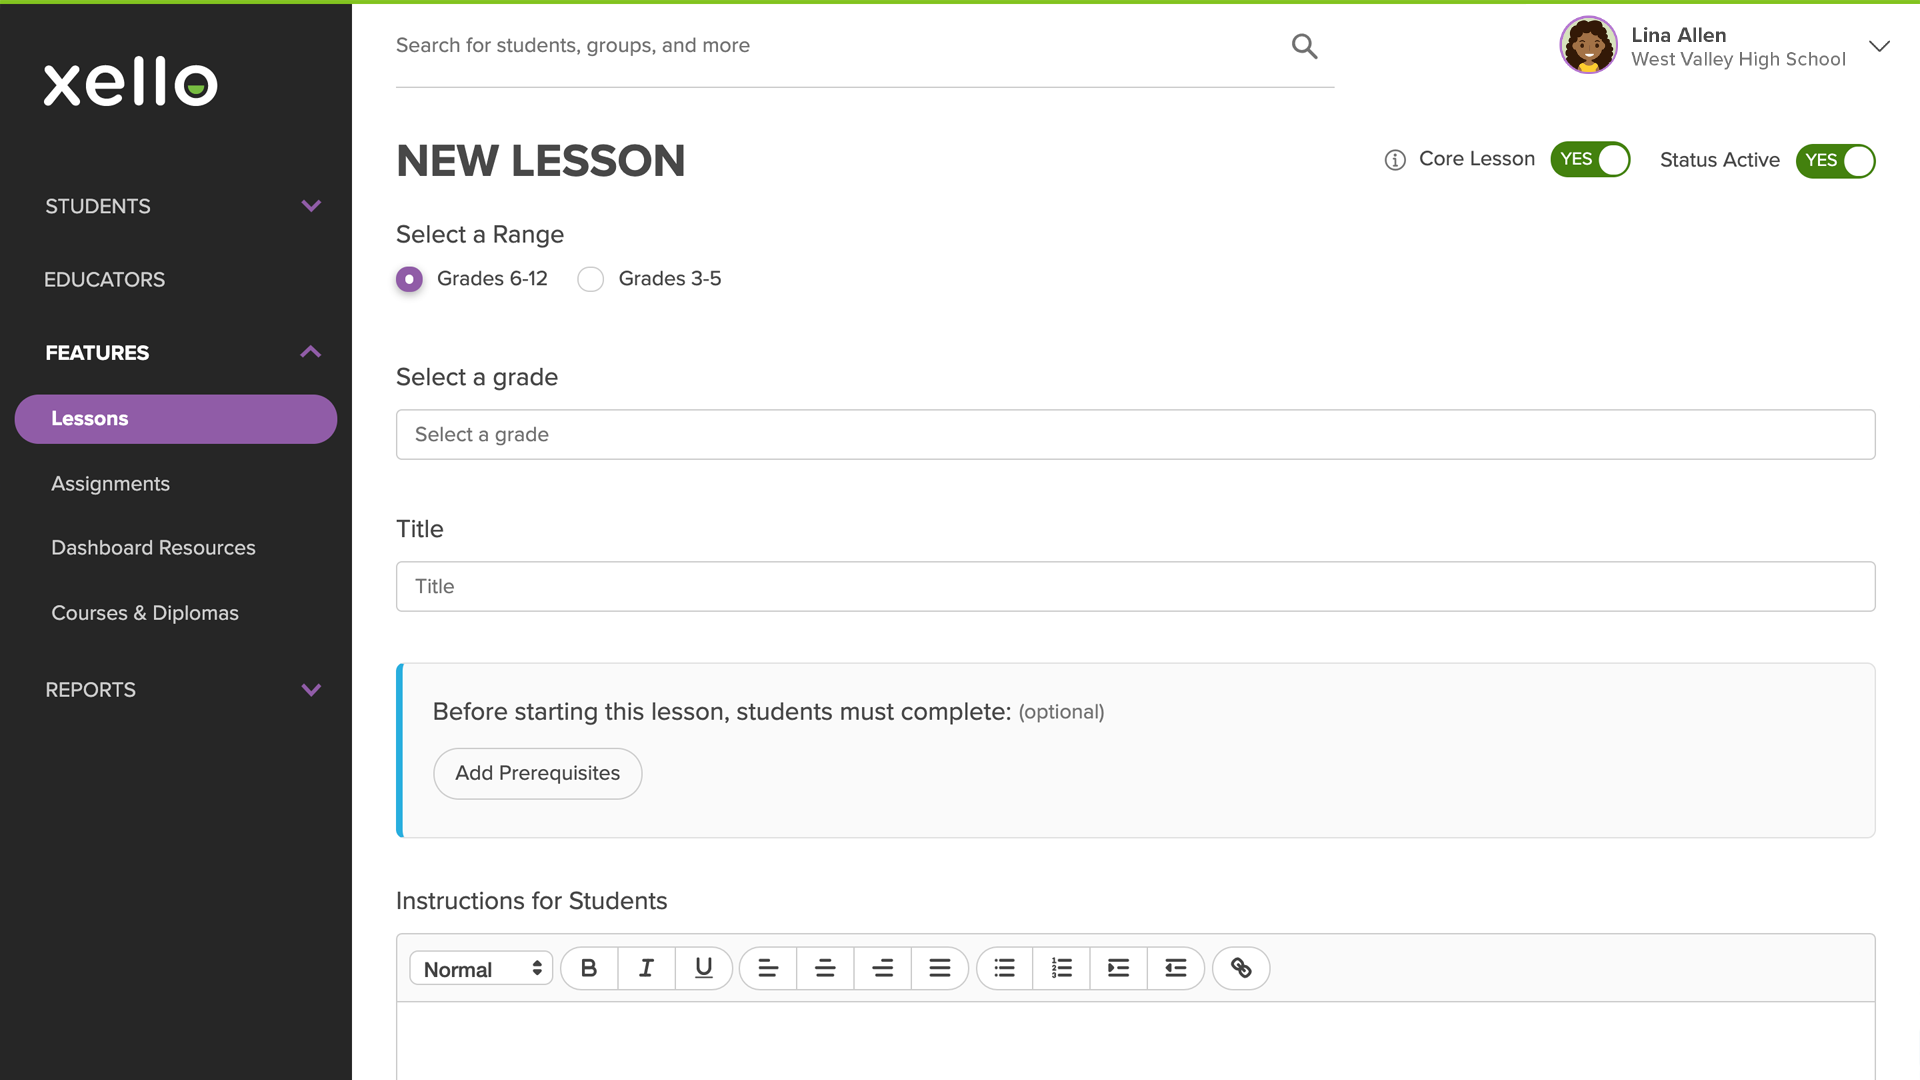Toggle underline formatting icon
Viewport: 1920px width, 1080px height.
(x=704, y=968)
